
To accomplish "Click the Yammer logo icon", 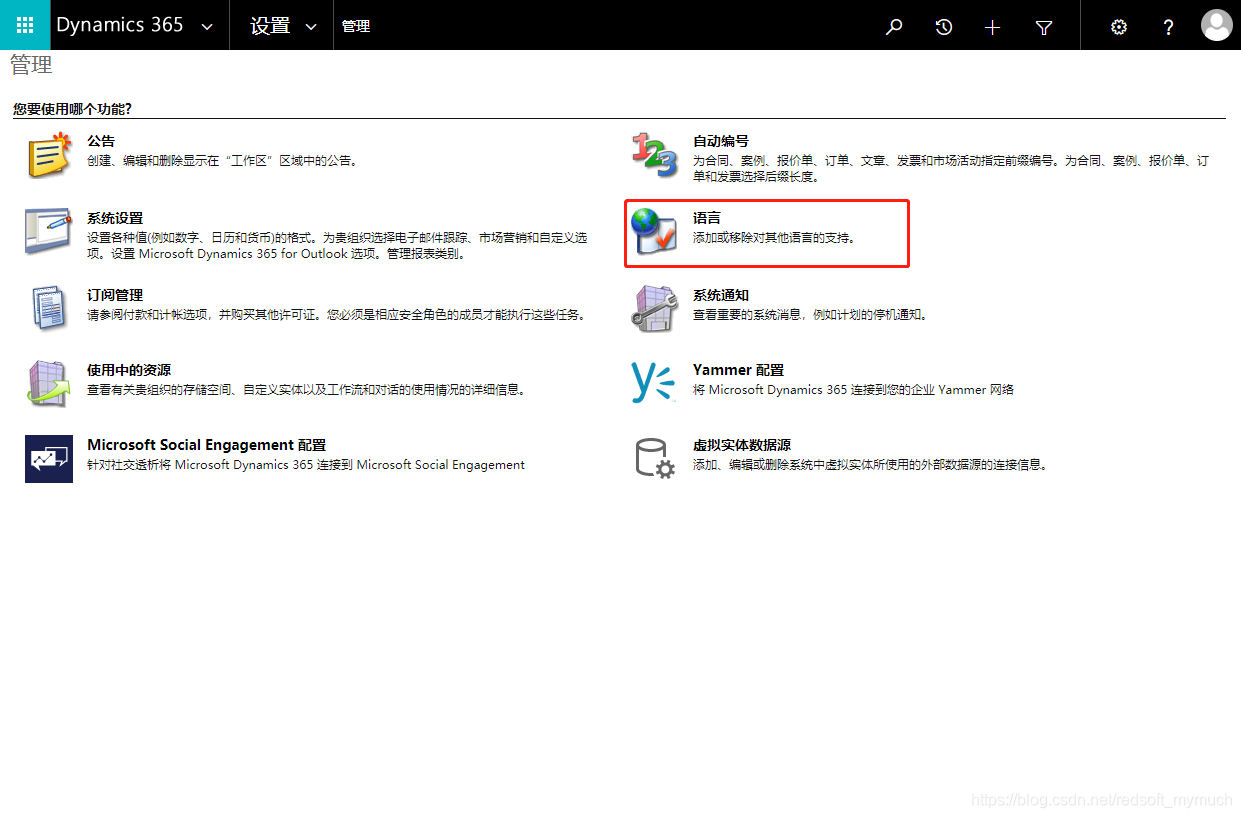I will tap(654, 382).
